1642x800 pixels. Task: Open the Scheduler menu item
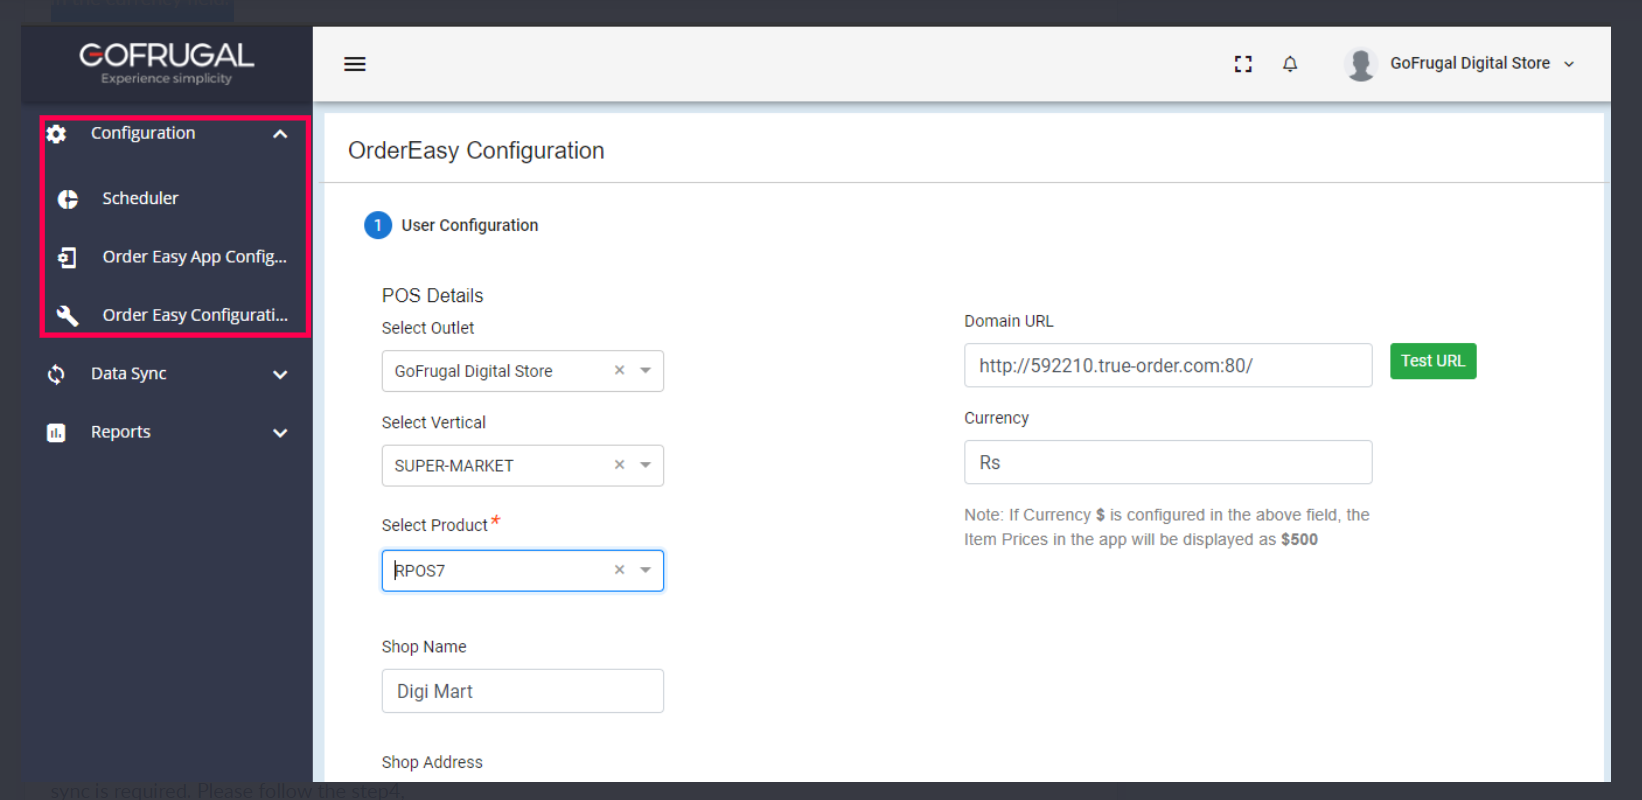pos(140,199)
